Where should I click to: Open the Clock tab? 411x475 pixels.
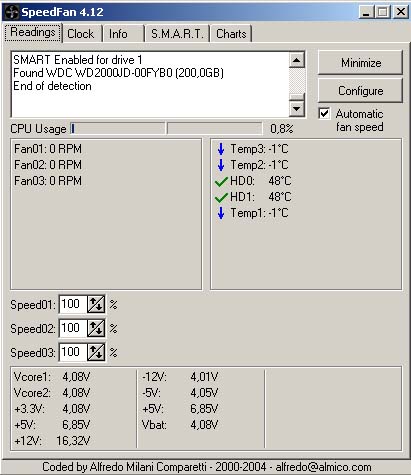82,34
